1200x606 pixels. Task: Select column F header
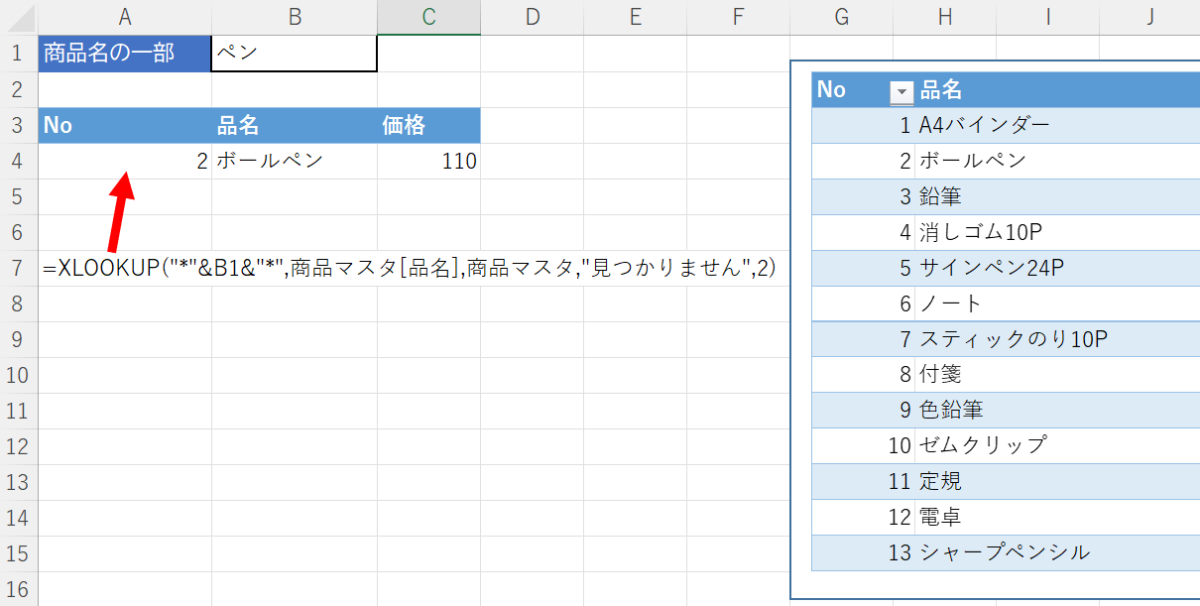point(737,16)
